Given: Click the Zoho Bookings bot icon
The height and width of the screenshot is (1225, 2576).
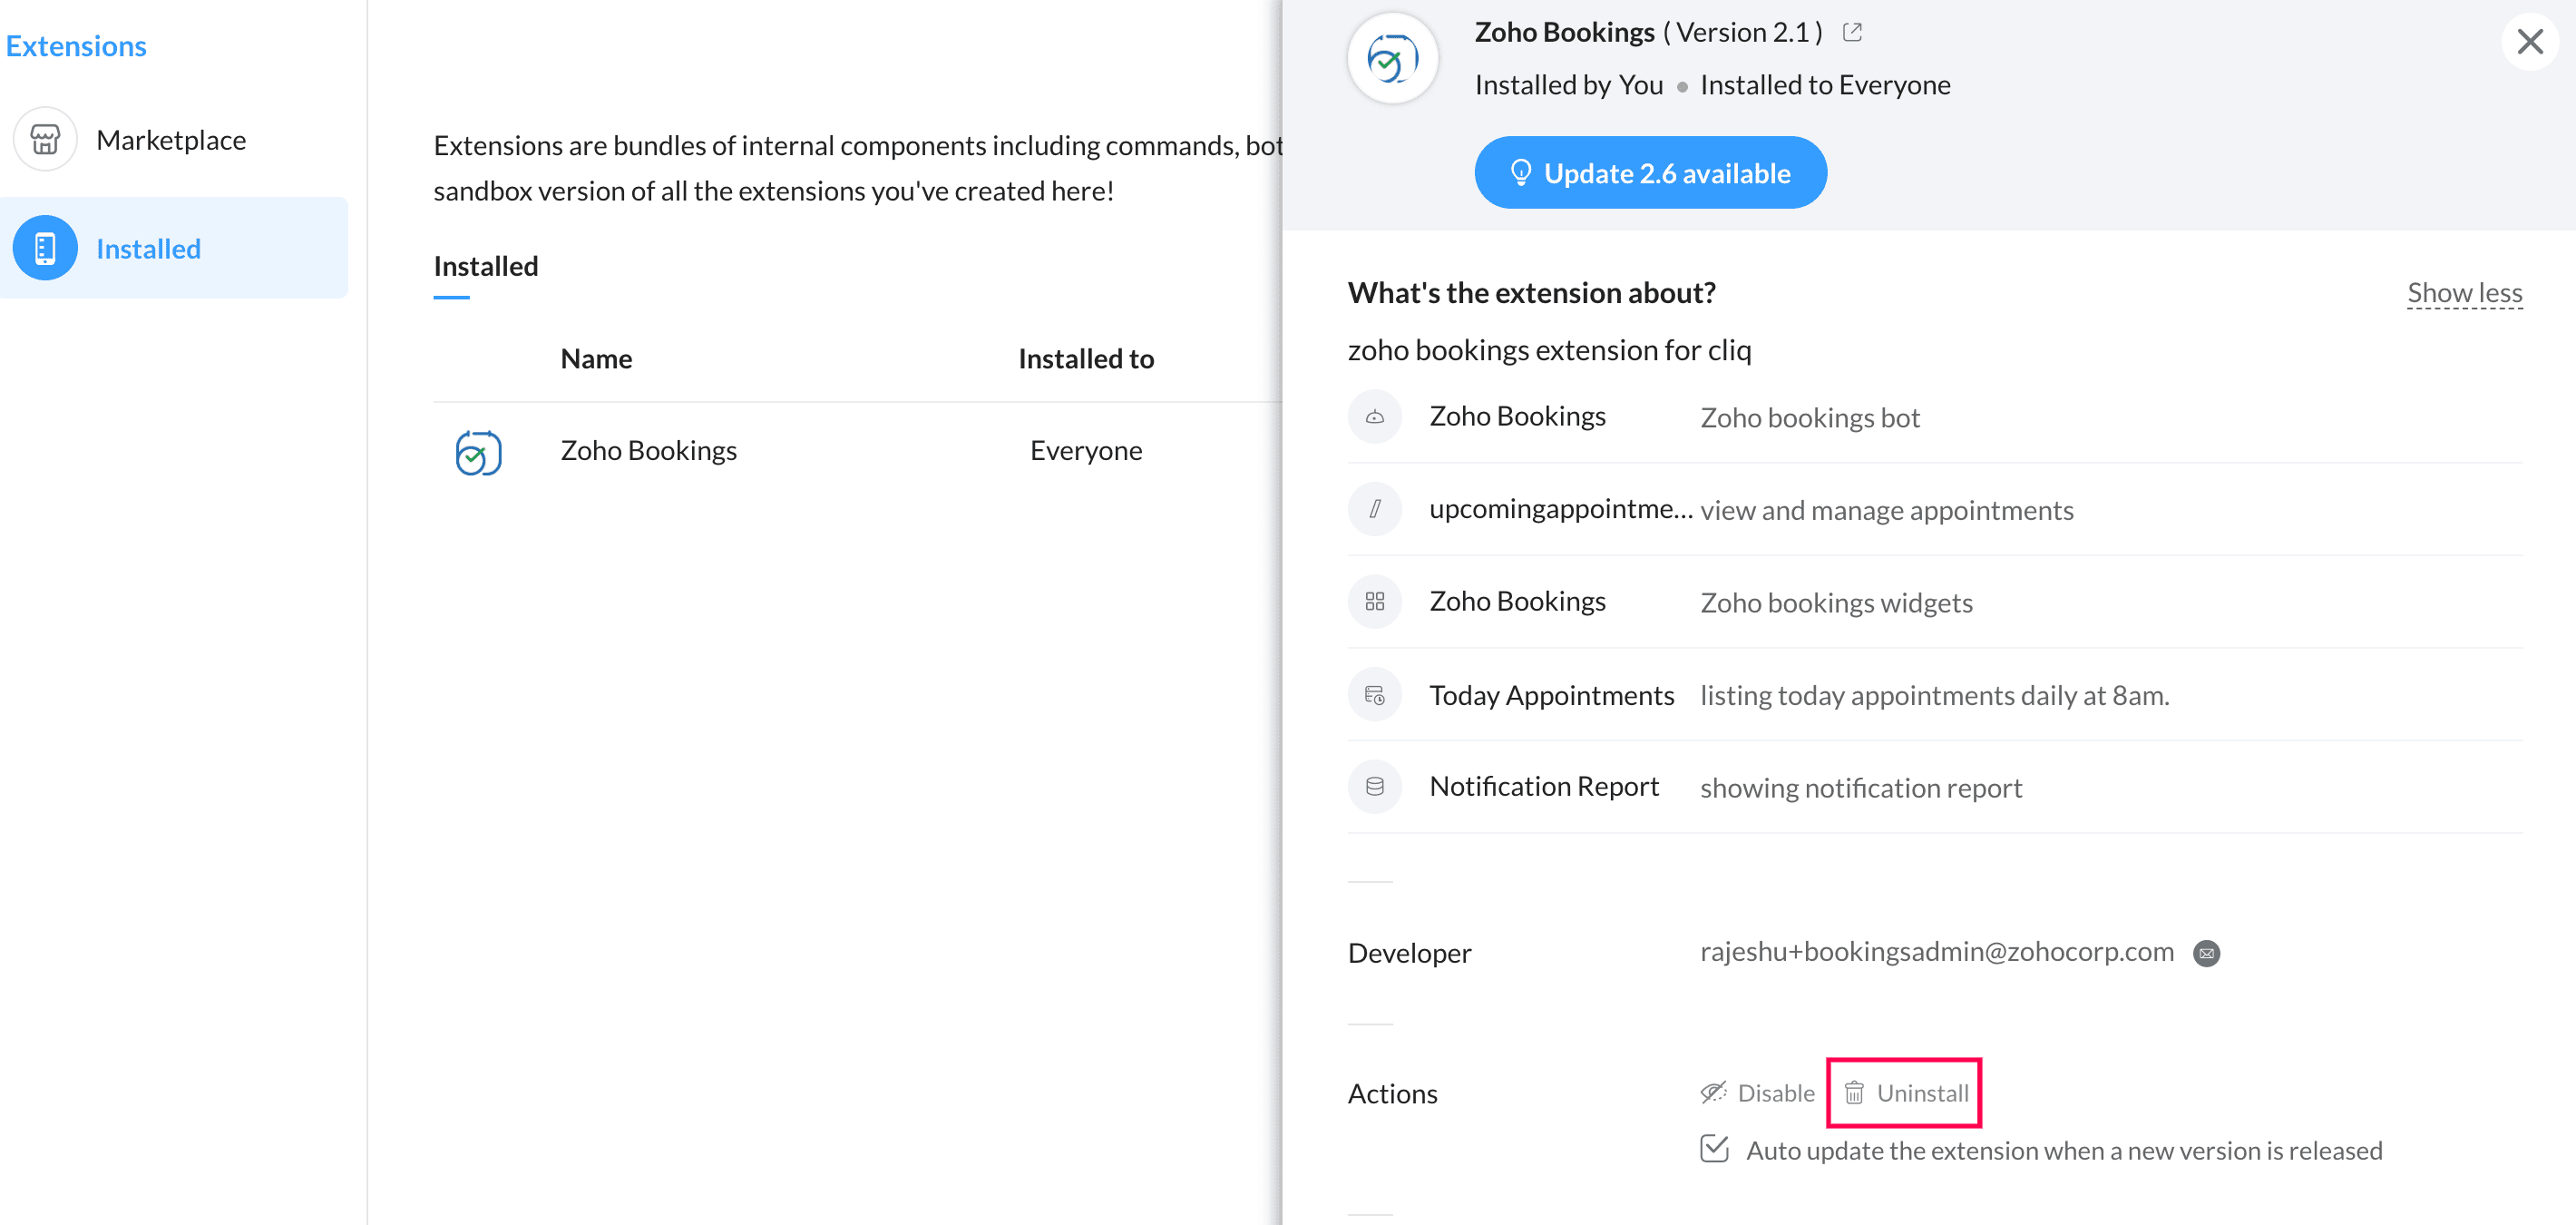Looking at the screenshot, I should click(x=1375, y=417).
